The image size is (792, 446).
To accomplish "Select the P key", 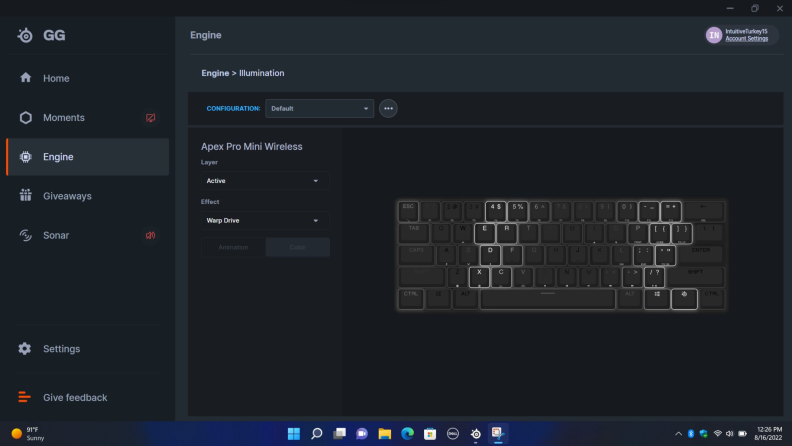I will pyautogui.click(x=638, y=233).
